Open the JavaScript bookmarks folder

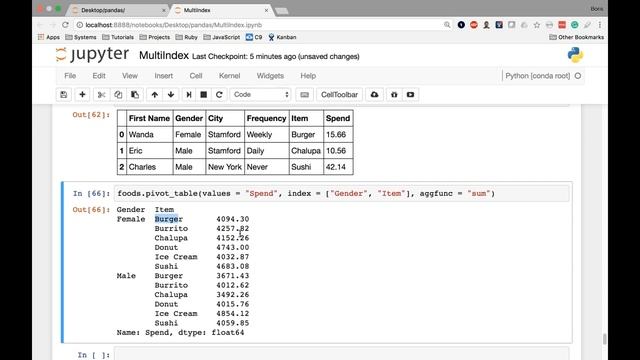coord(222,37)
